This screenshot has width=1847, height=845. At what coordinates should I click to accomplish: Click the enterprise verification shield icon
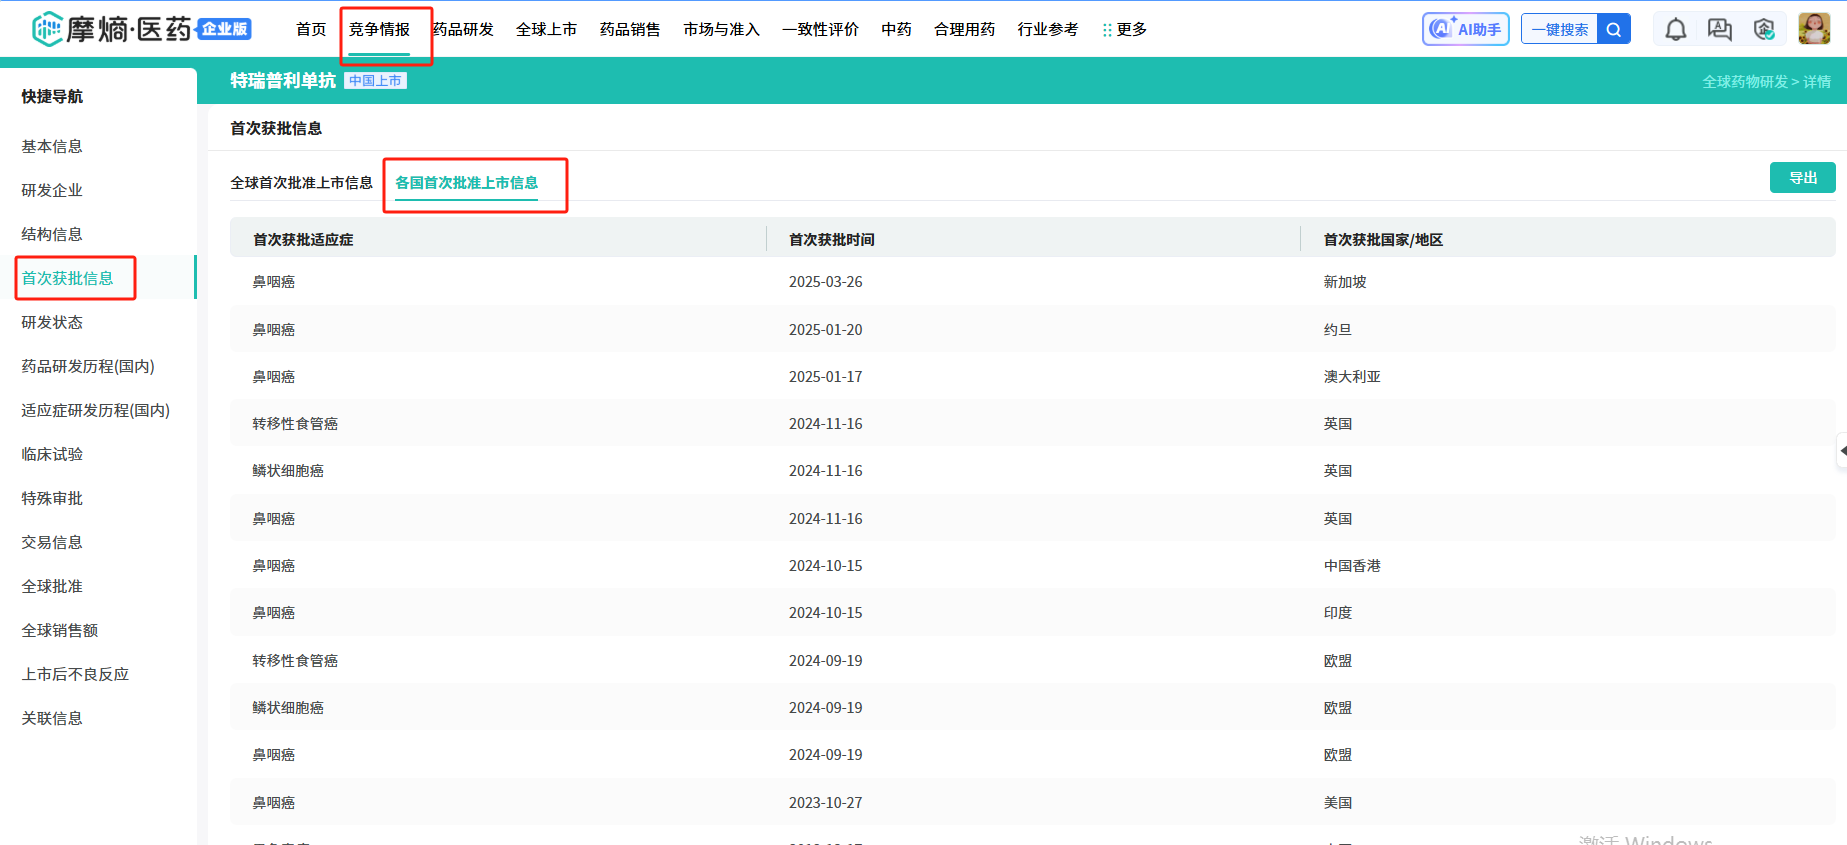pos(1764,30)
